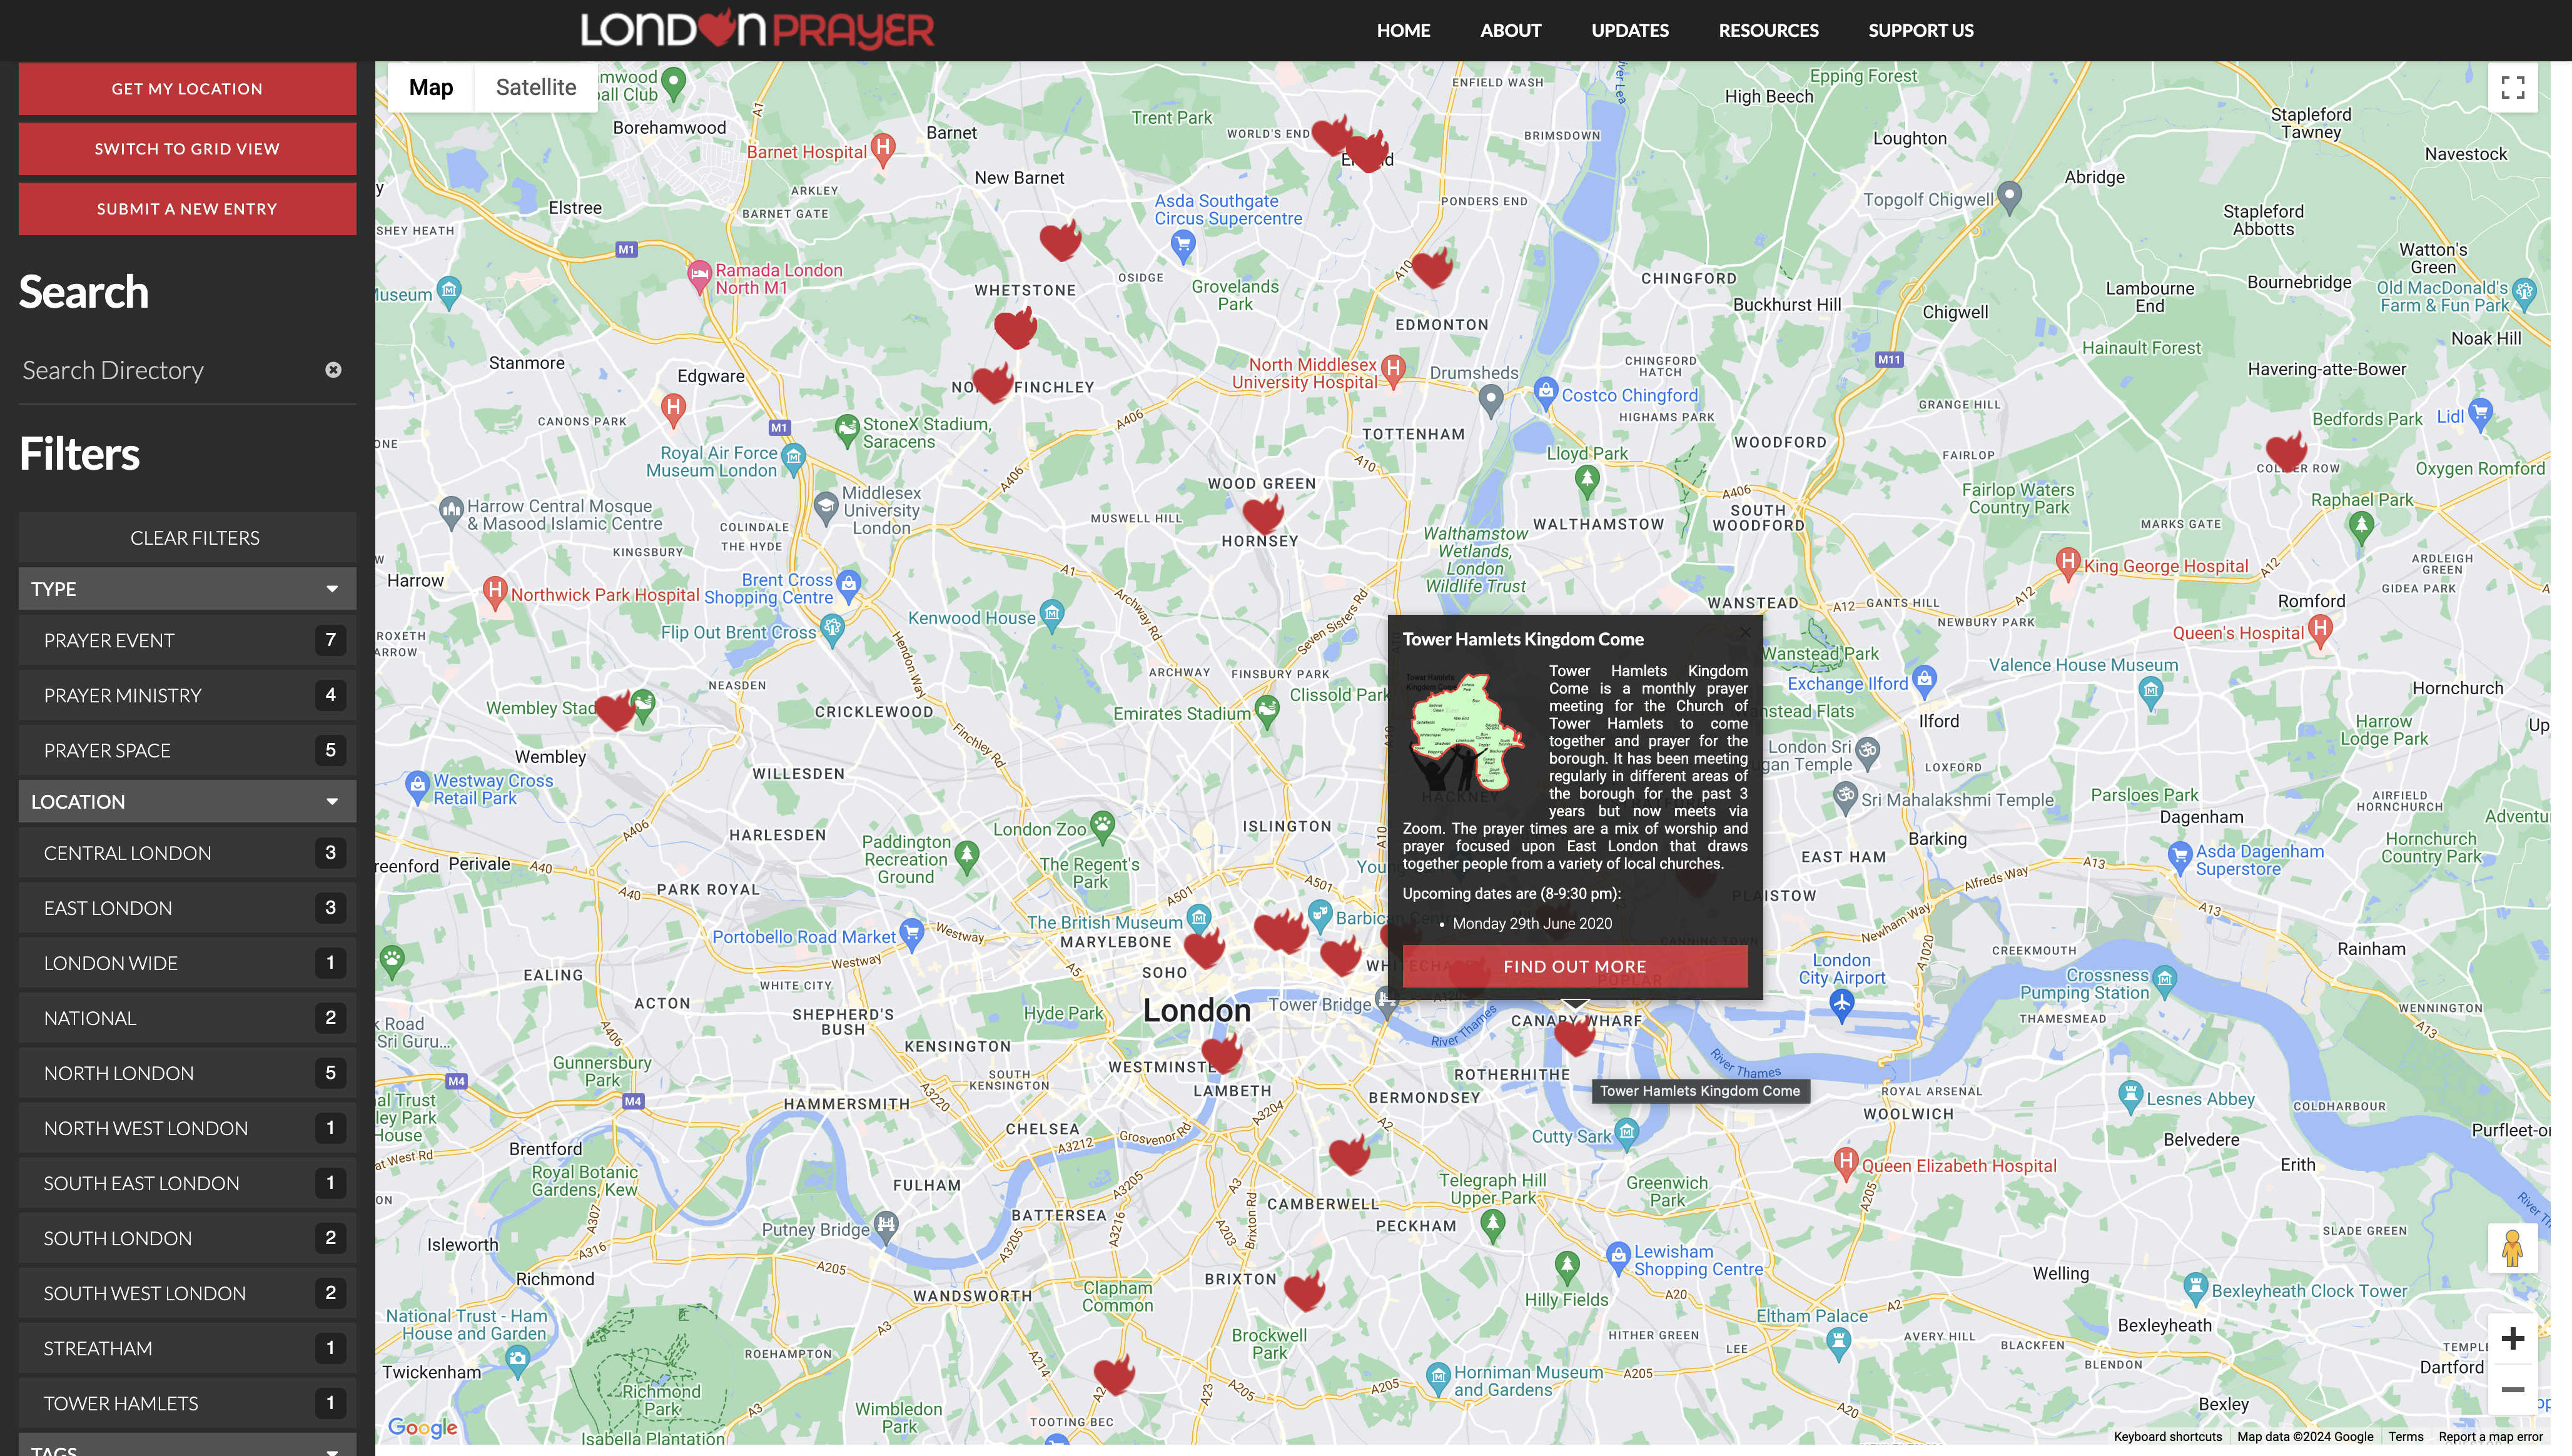
Task: Click the CLEAR FILTERS button
Action: coord(187,538)
